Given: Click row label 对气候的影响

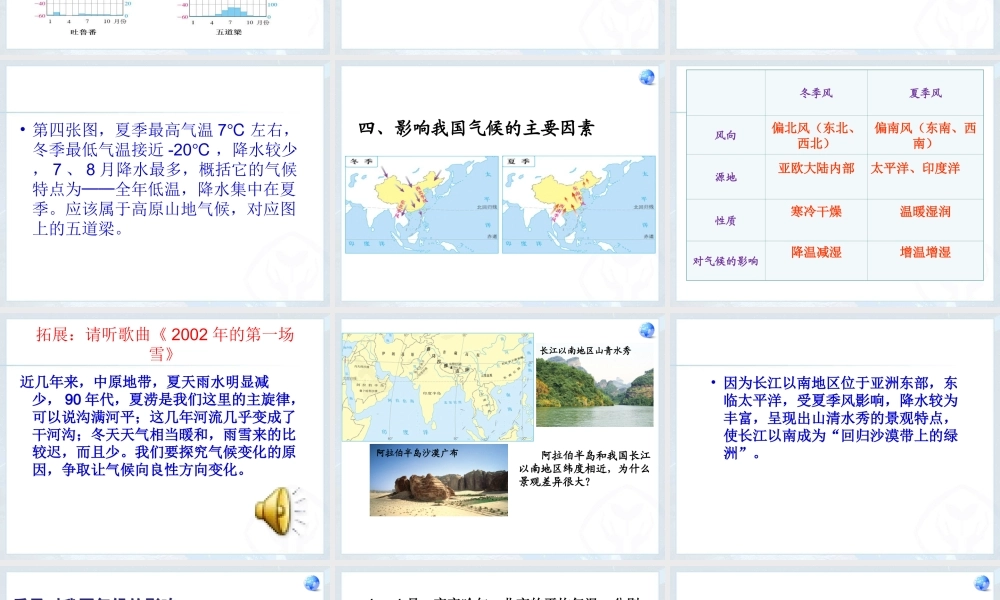Looking at the screenshot, I should point(725,261).
